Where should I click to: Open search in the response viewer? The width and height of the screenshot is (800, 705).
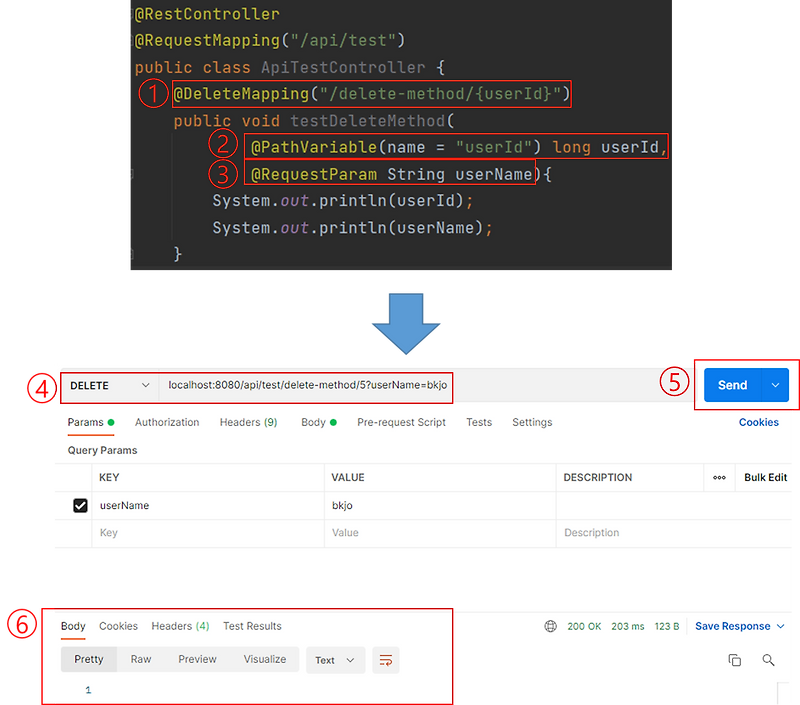768,660
